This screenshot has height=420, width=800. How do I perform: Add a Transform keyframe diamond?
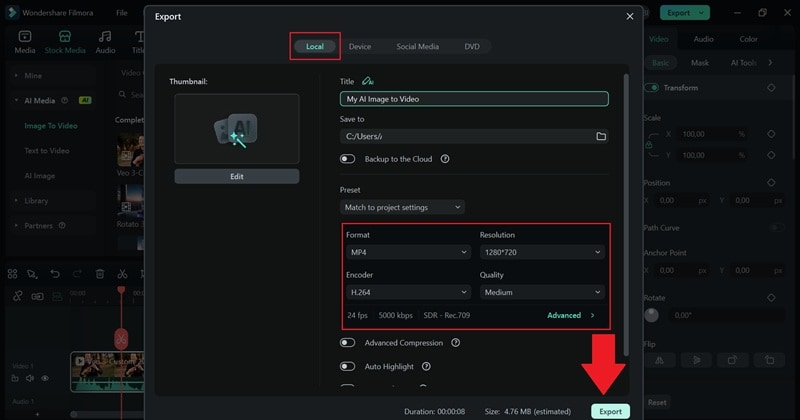tap(771, 88)
